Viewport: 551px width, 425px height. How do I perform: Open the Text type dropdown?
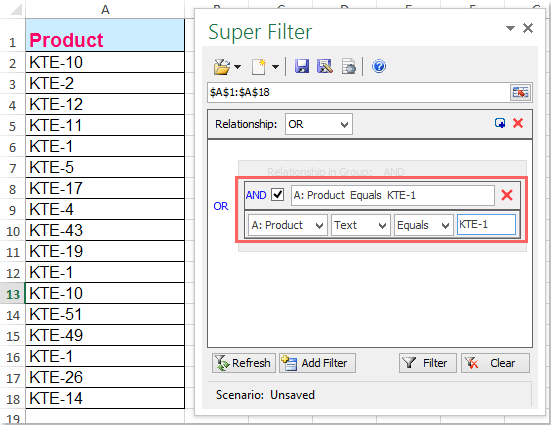tap(361, 225)
